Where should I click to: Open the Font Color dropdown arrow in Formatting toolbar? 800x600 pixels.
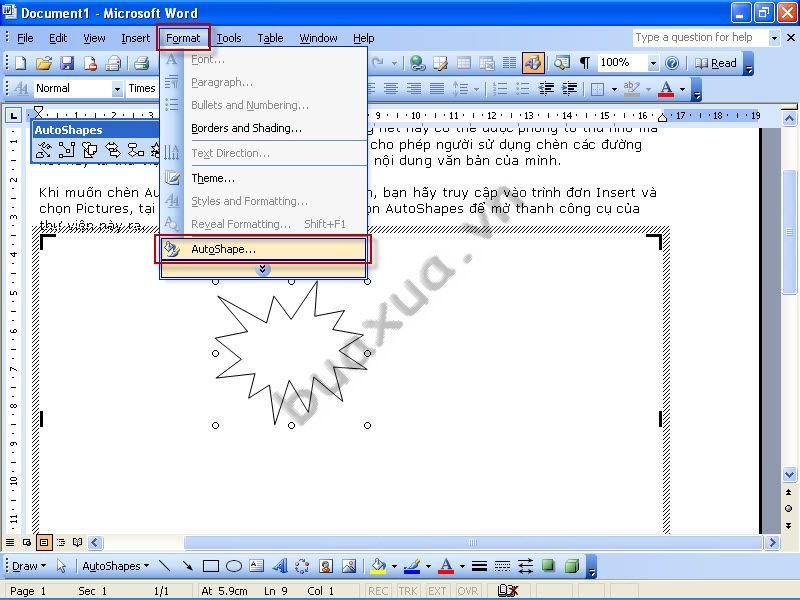coord(682,89)
